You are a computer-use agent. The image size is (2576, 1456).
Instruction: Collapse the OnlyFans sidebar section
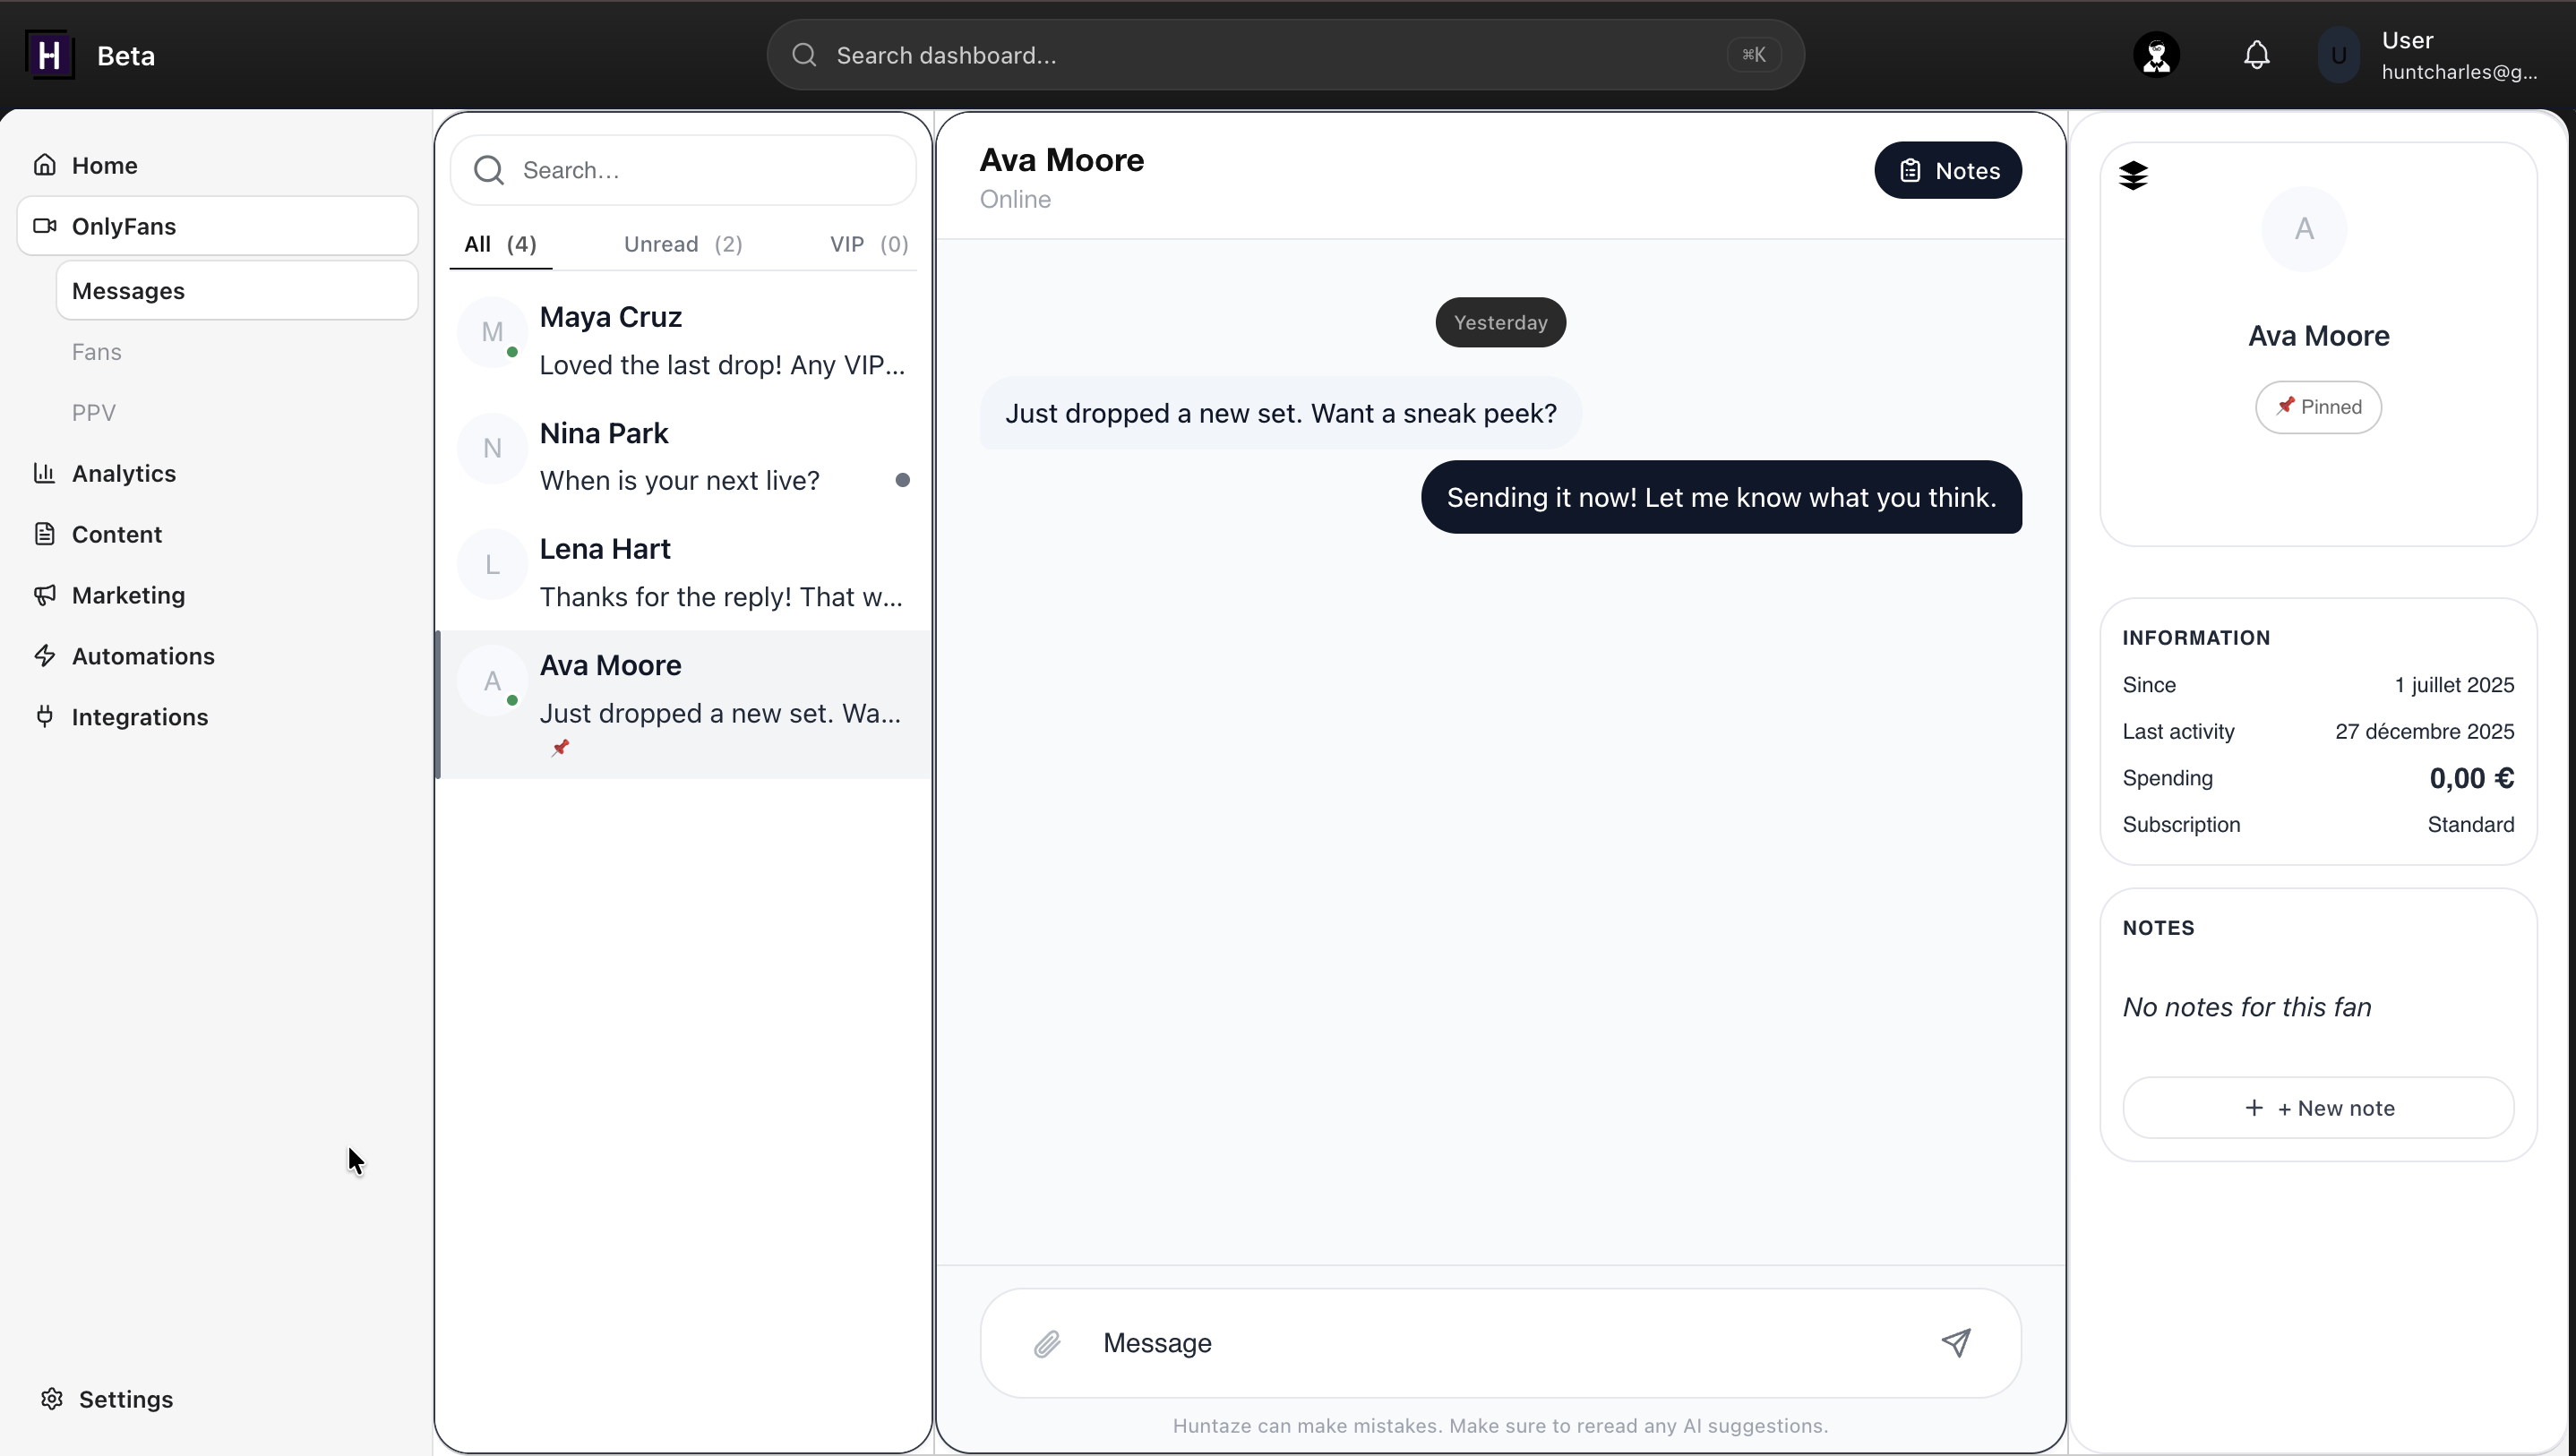(x=217, y=226)
